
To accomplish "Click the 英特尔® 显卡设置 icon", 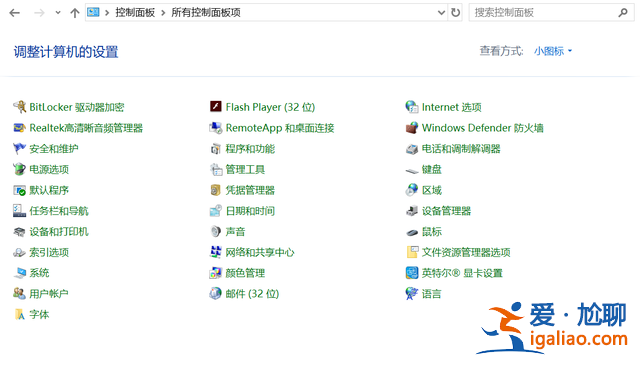I will tap(412, 273).
